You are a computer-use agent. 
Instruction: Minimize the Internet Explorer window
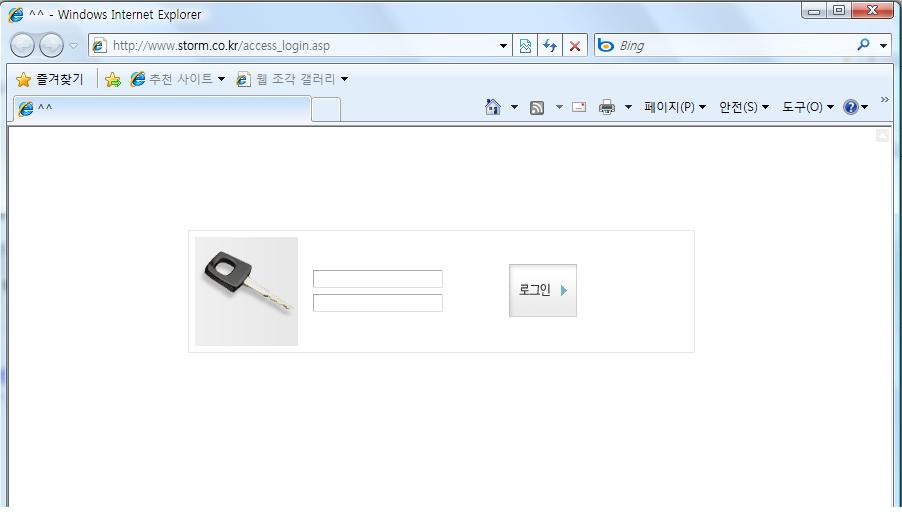(813, 11)
